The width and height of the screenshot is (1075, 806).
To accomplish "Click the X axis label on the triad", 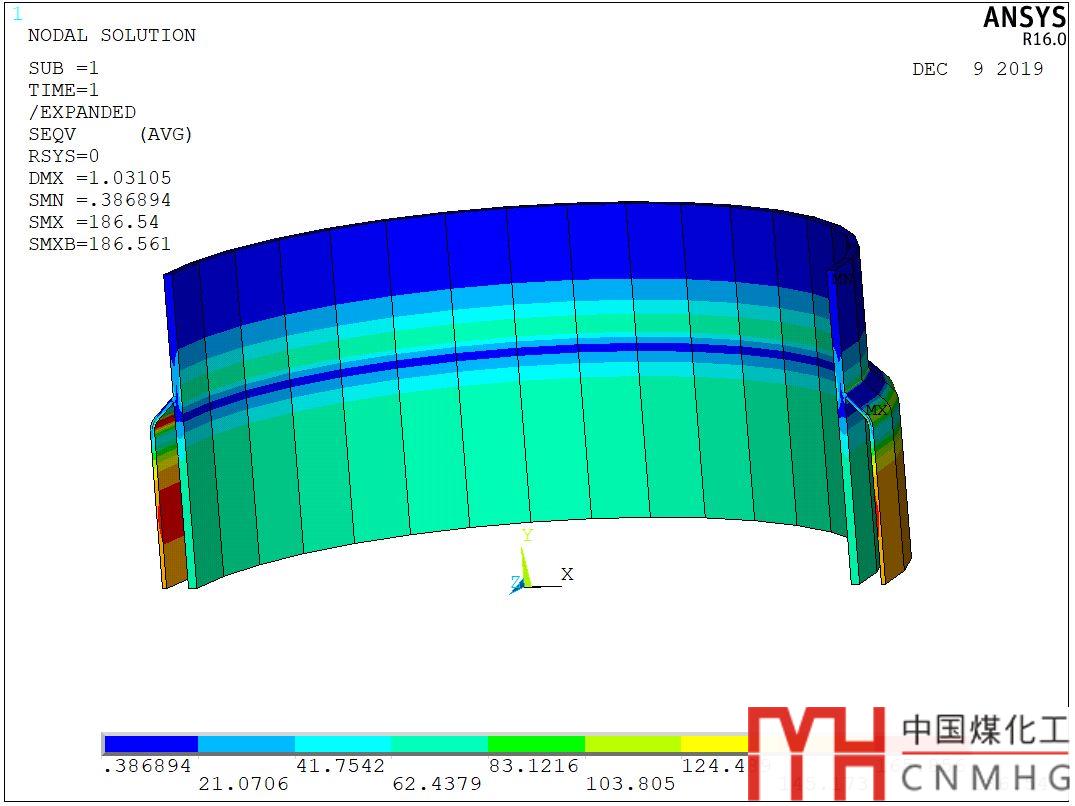I will pos(567,574).
